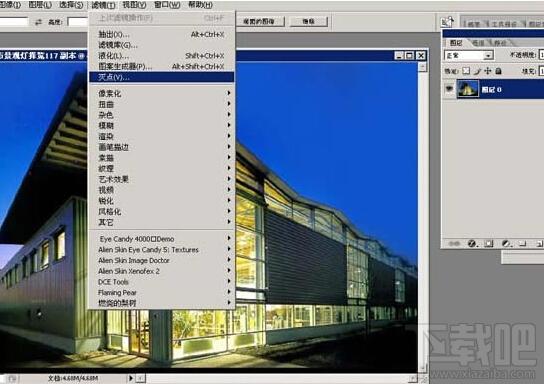This screenshot has width=544, height=384.
Task: Open 窗口(W) menu
Action: tap(167, 5)
